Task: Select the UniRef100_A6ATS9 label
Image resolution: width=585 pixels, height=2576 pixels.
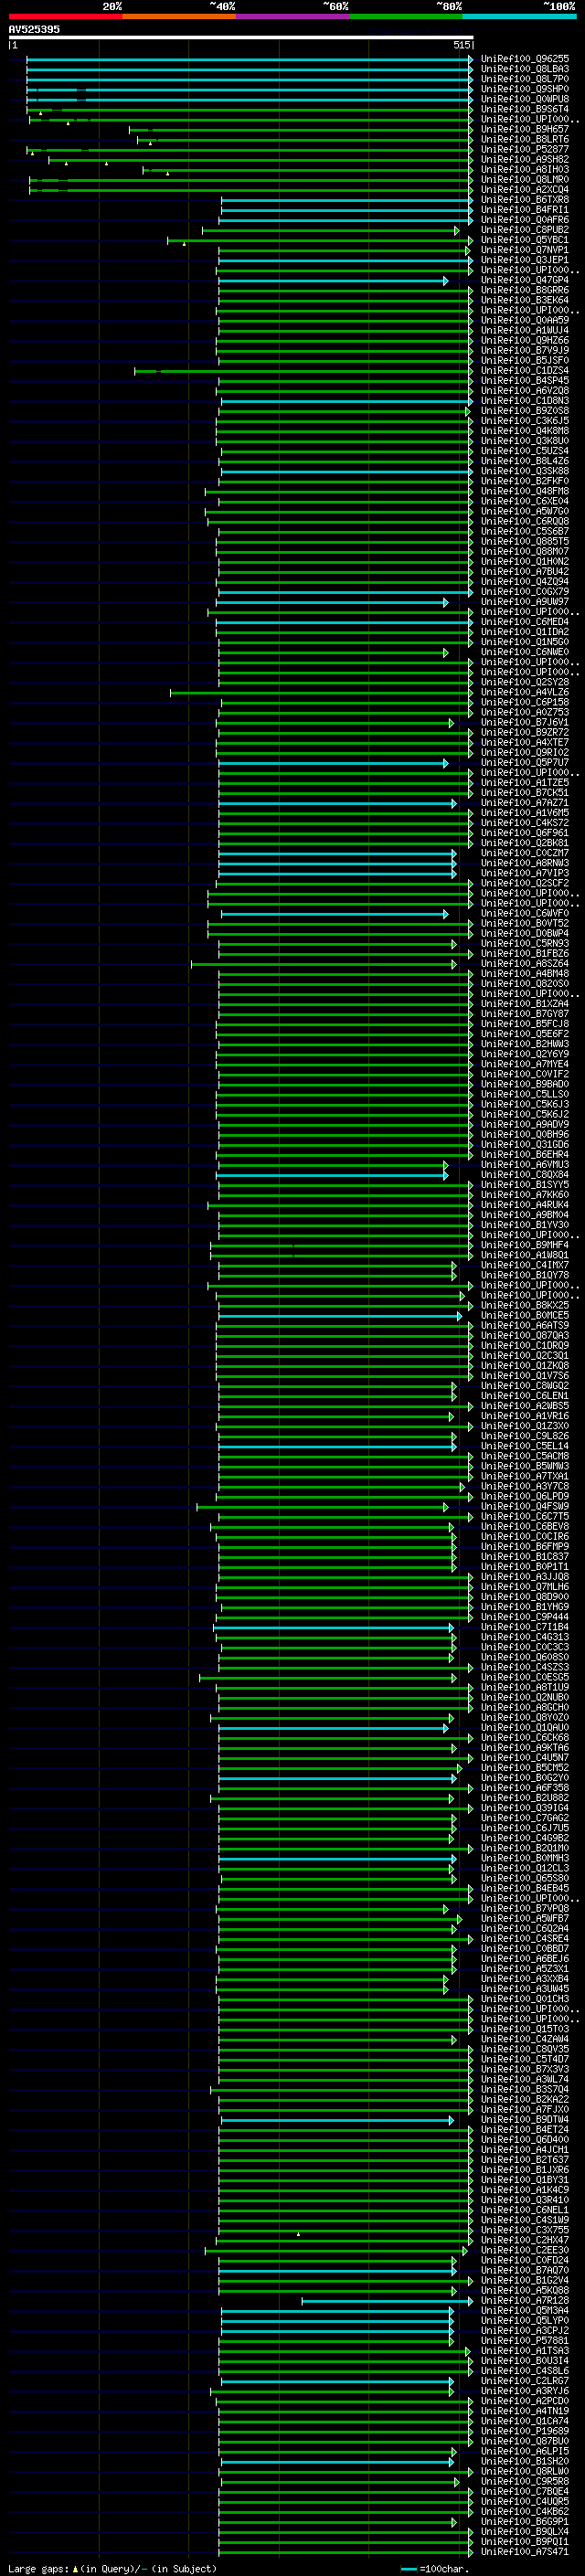Action: [x=525, y=1325]
